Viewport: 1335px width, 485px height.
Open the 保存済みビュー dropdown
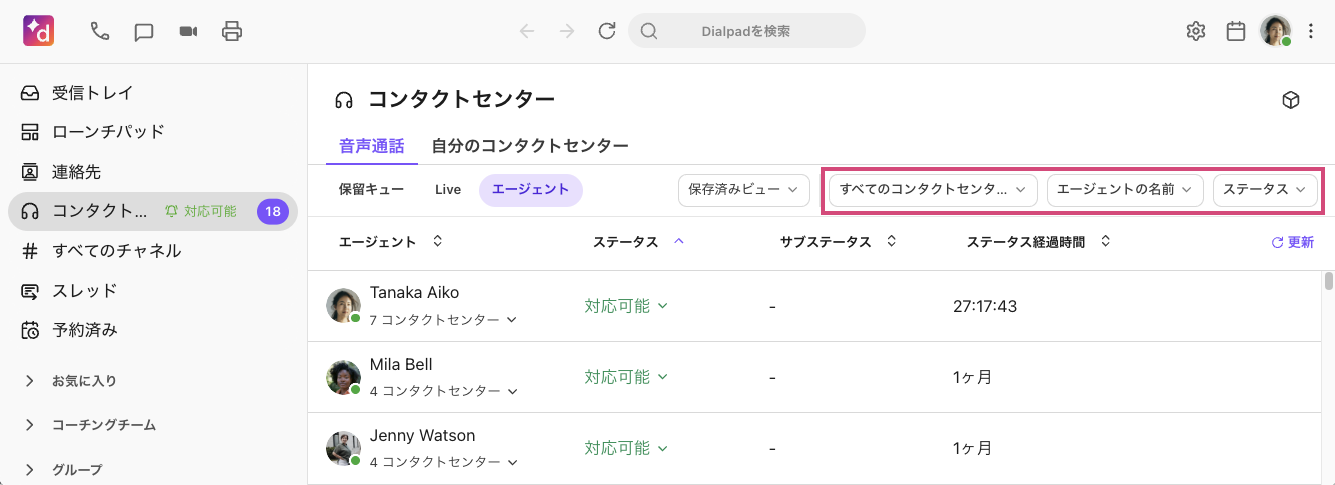(743, 189)
